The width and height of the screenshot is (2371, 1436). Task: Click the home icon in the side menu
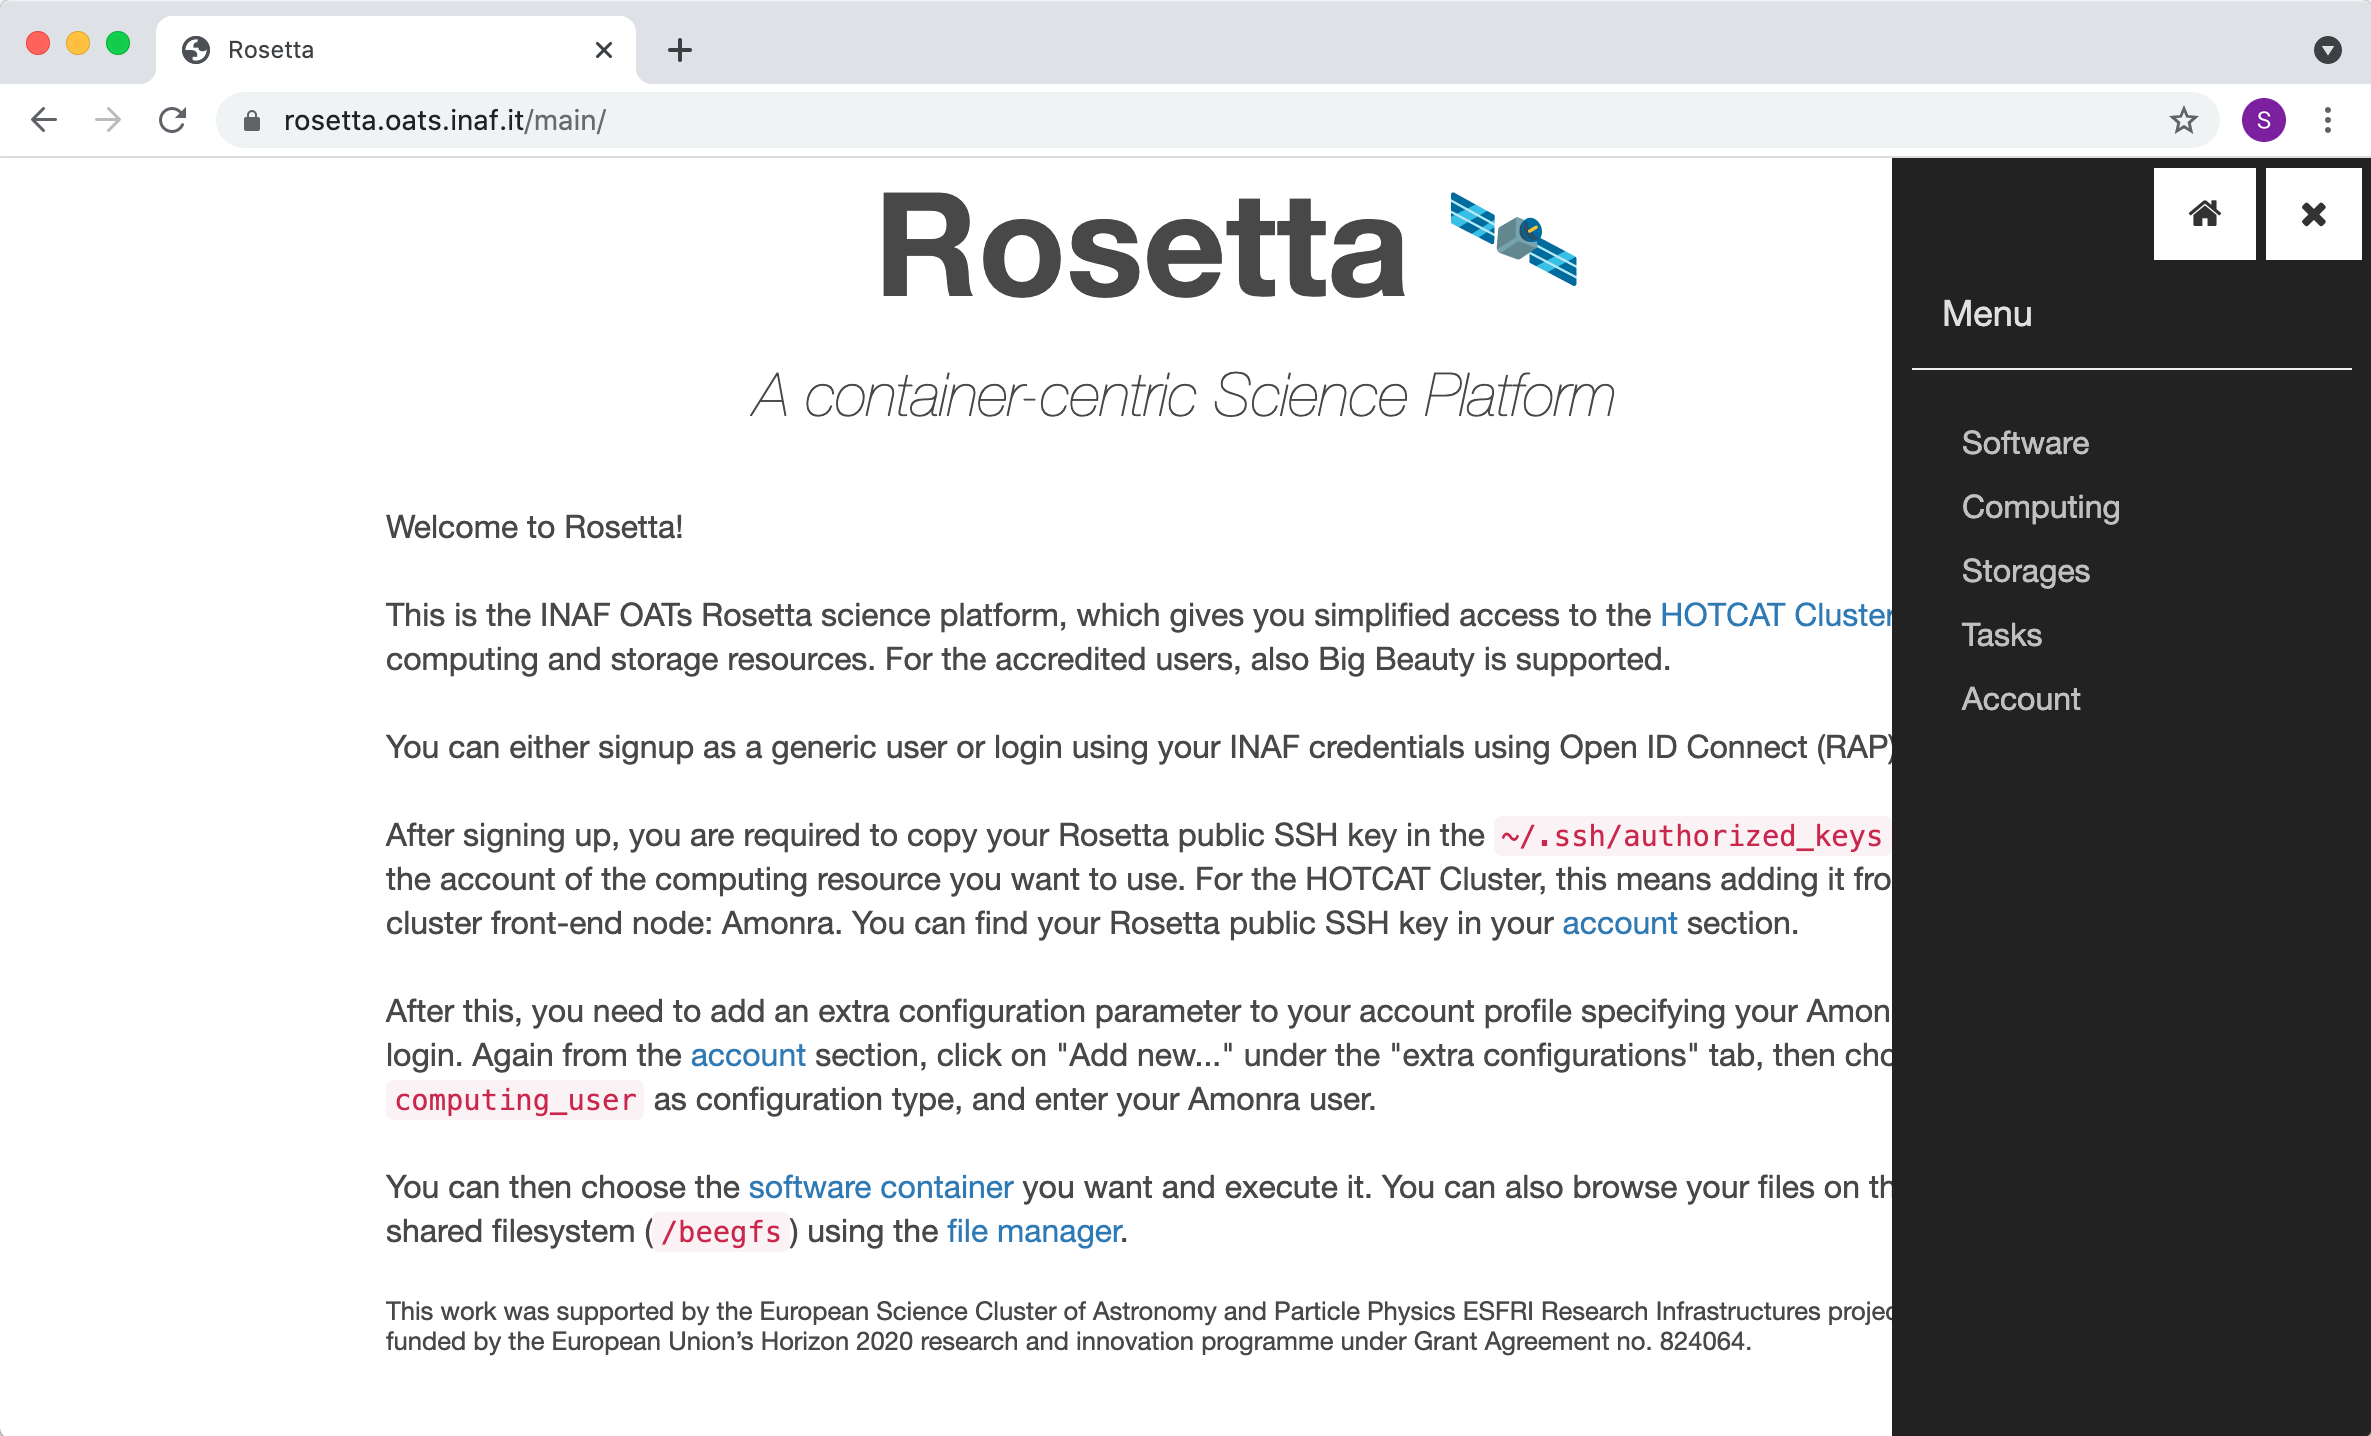point(2204,214)
